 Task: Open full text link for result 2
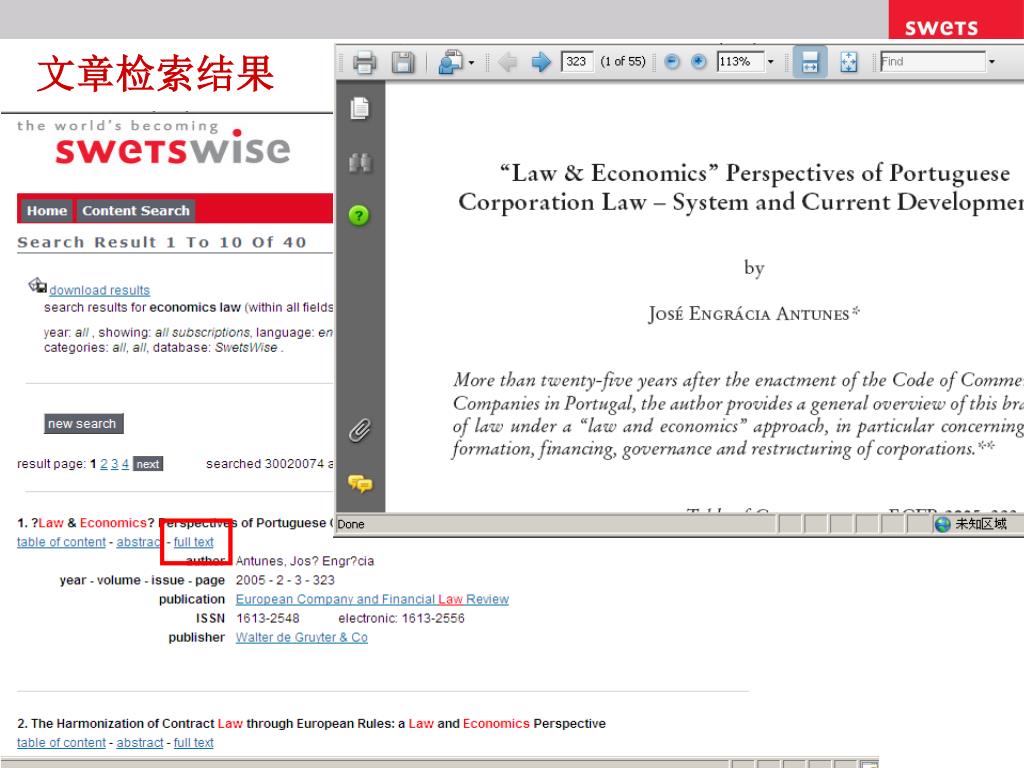click(x=193, y=743)
